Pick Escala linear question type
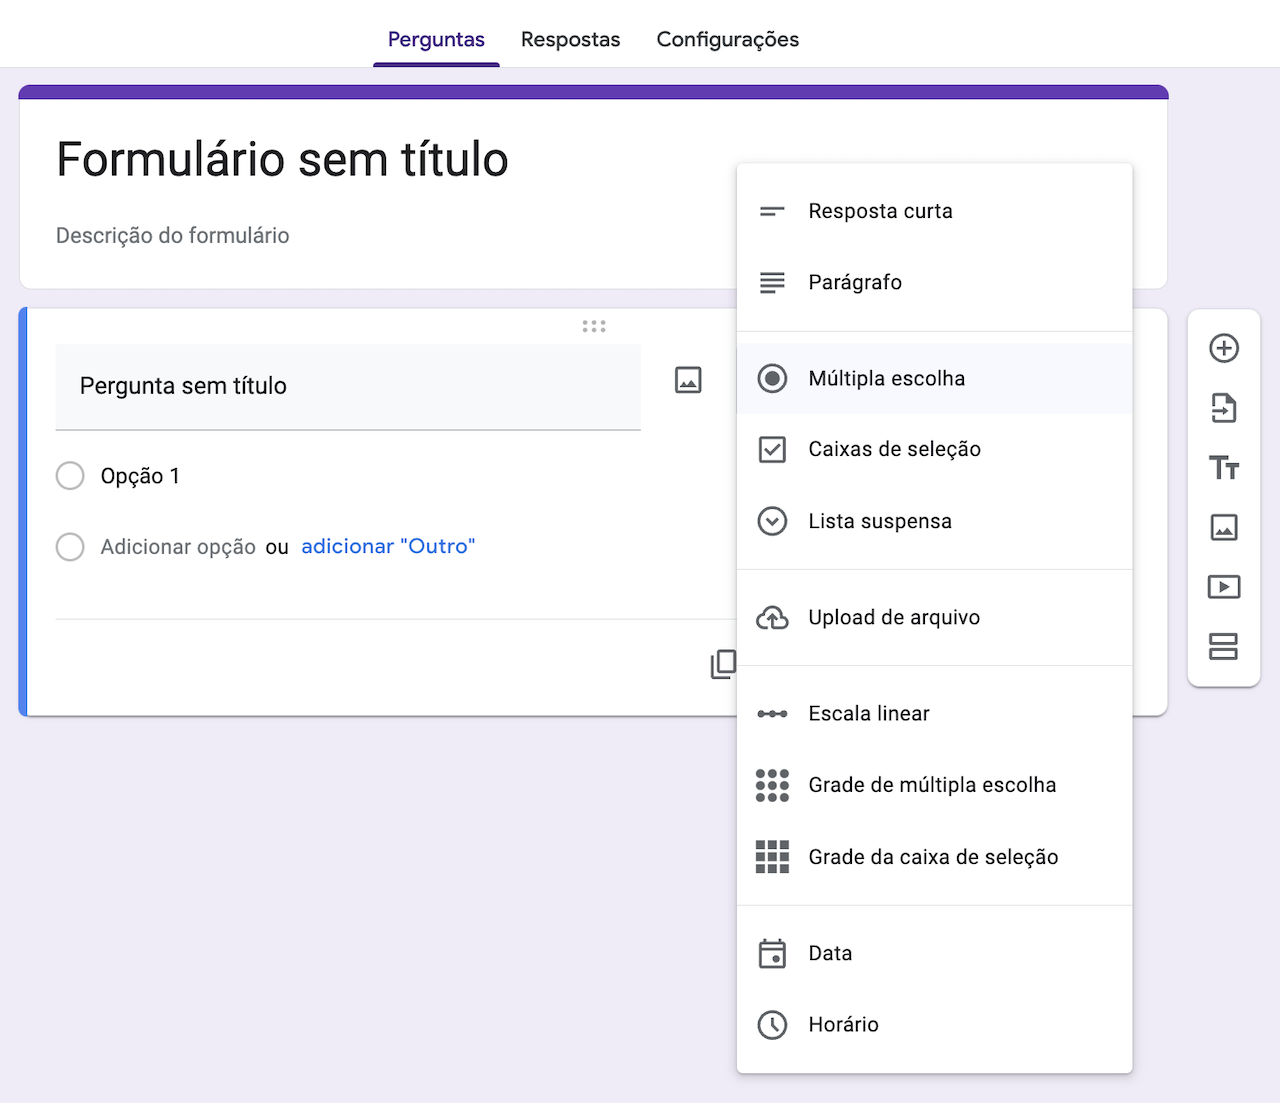Viewport: 1280px width, 1103px height. click(x=868, y=714)
